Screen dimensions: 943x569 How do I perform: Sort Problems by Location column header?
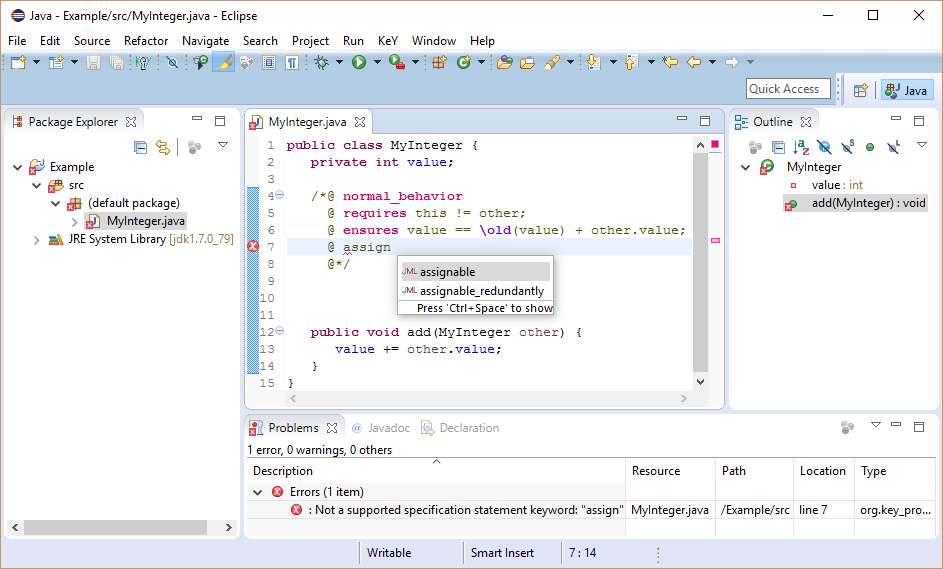[x=823, y=471]
